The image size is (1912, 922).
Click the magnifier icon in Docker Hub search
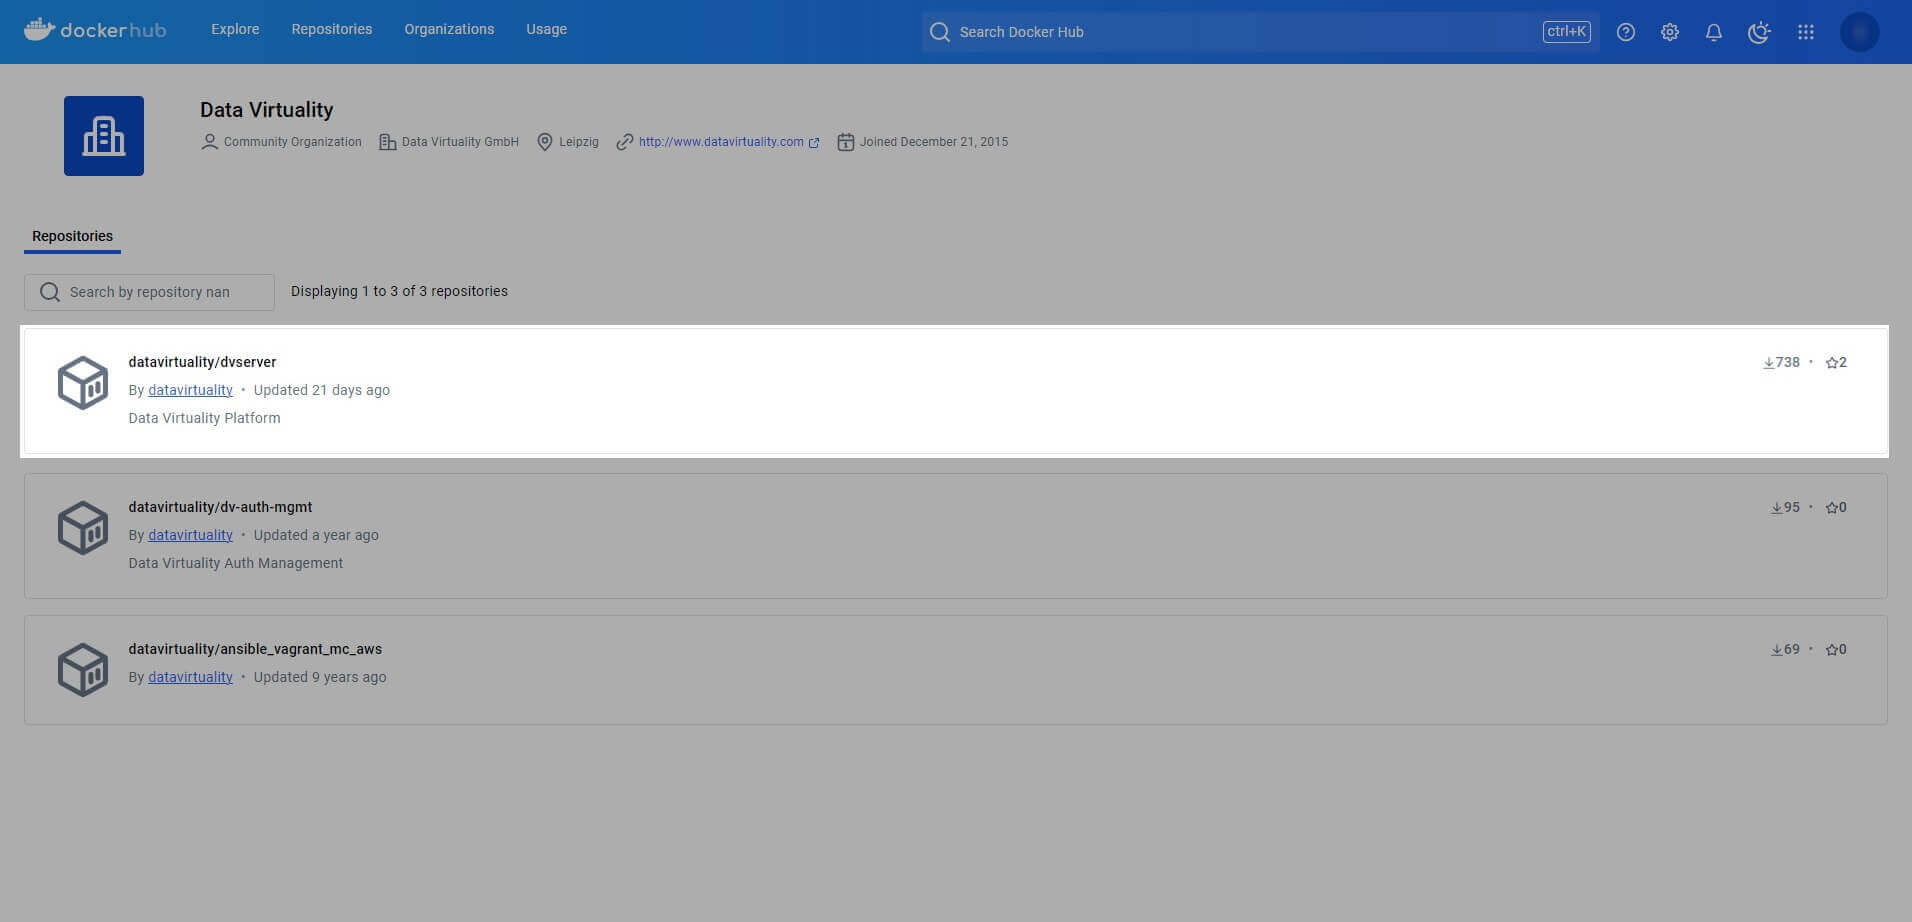pyautogui.click(x=940, y=32)
